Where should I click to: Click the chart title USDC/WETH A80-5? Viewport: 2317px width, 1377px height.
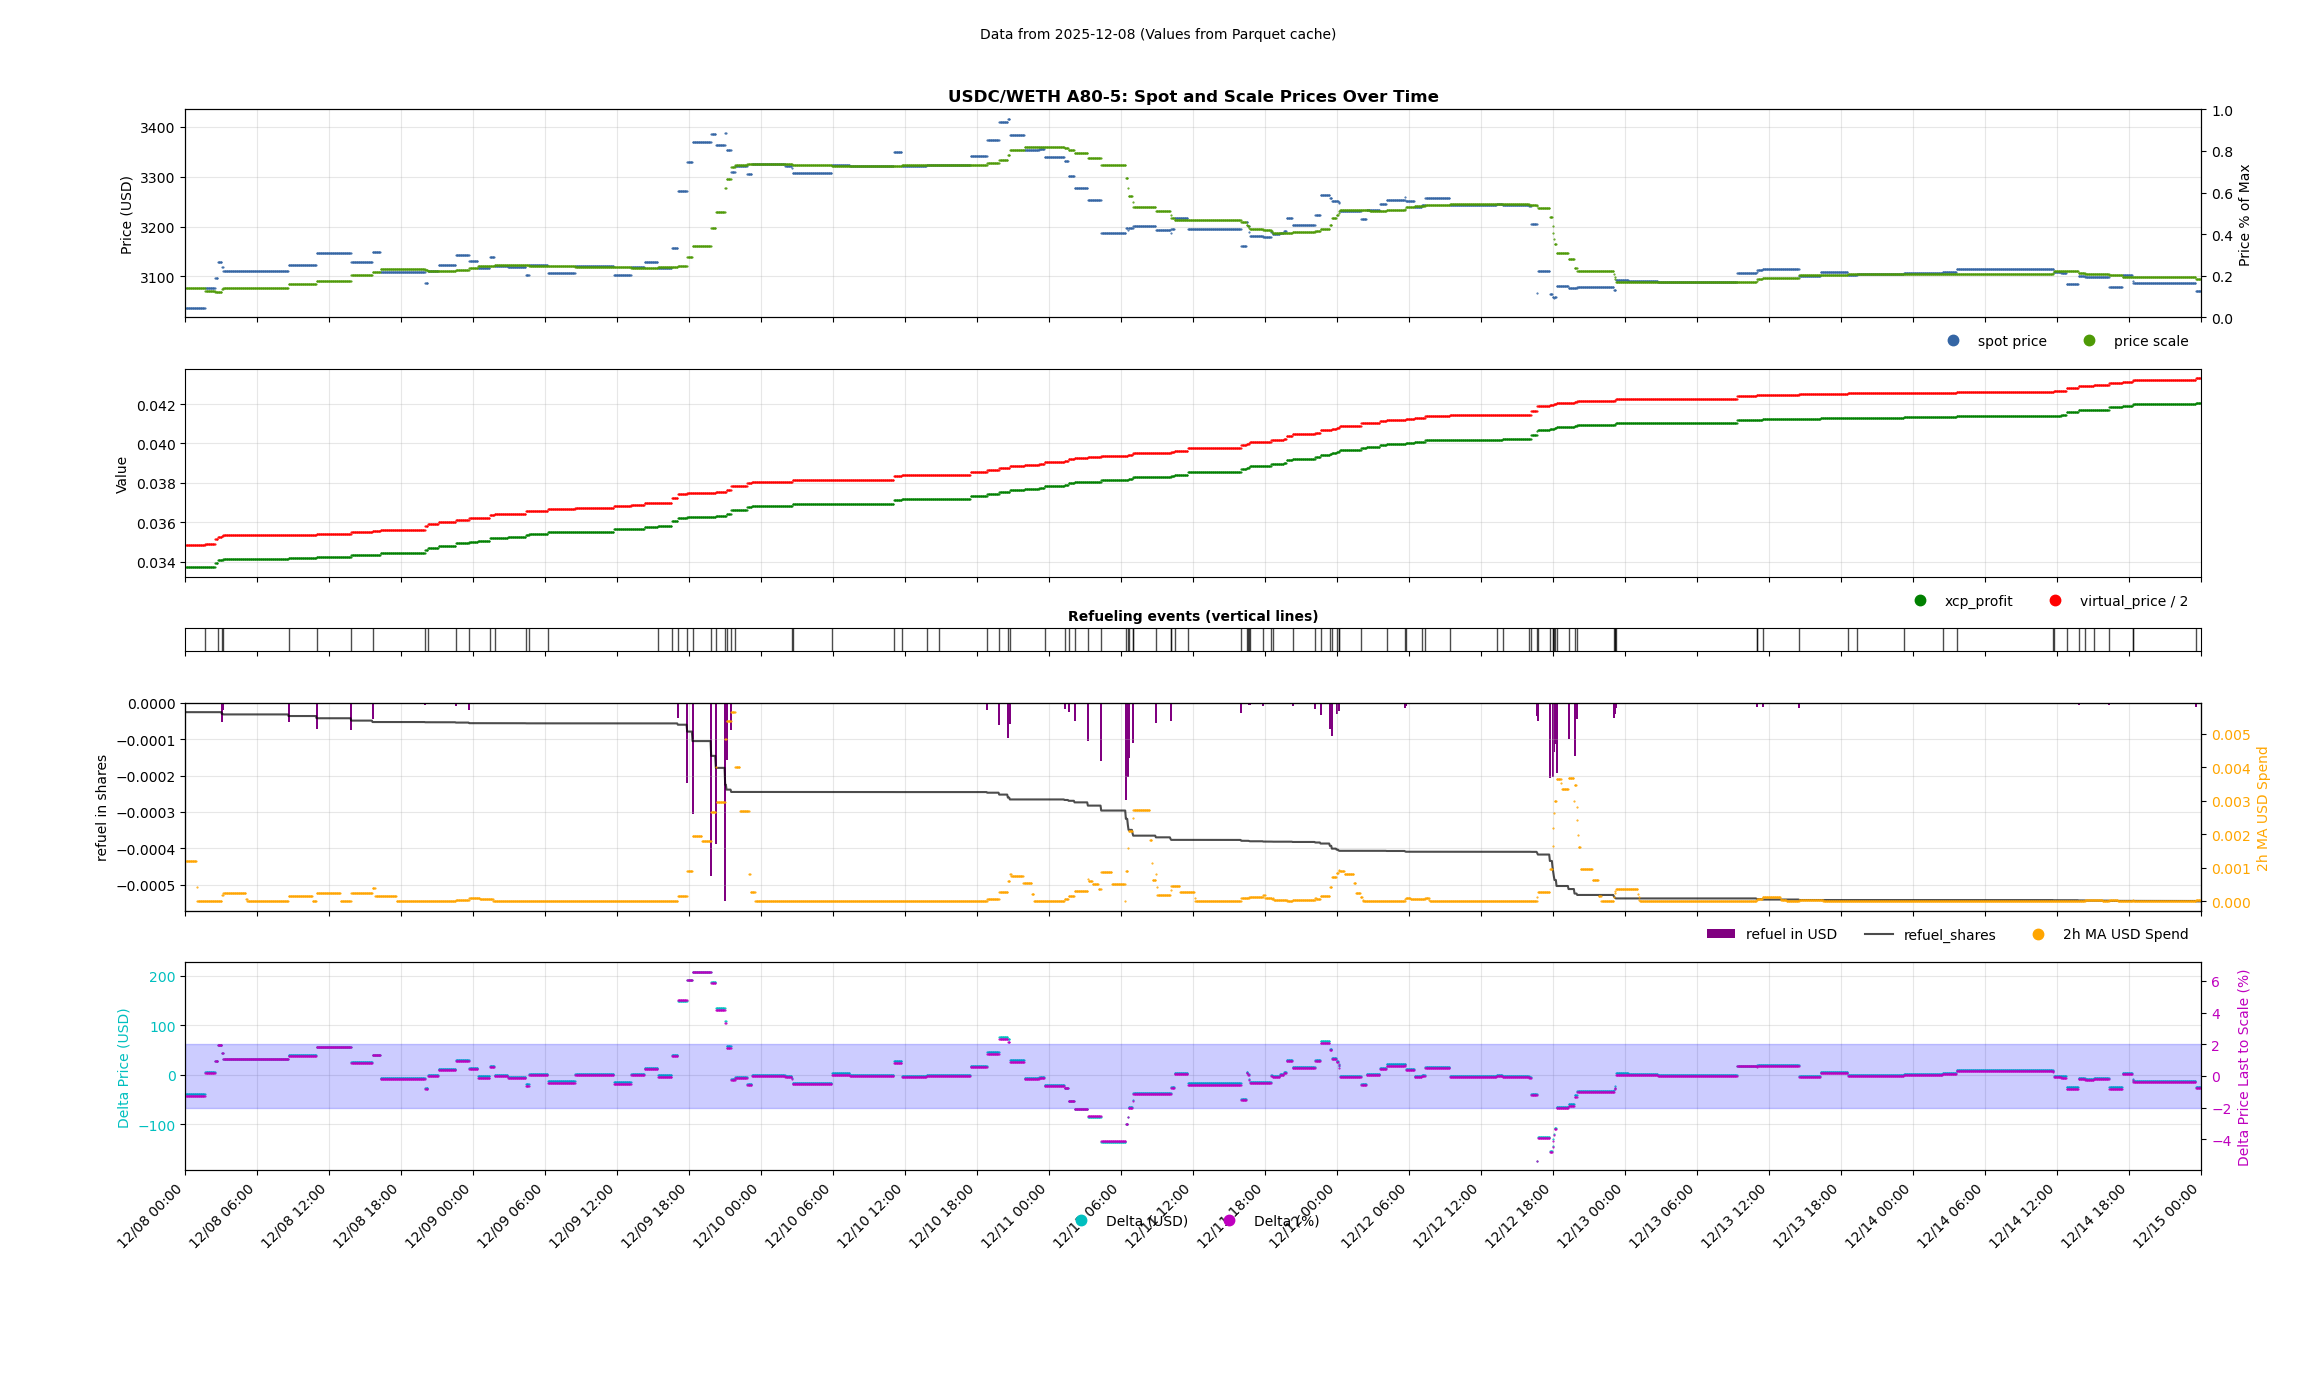coord(1192,97)
